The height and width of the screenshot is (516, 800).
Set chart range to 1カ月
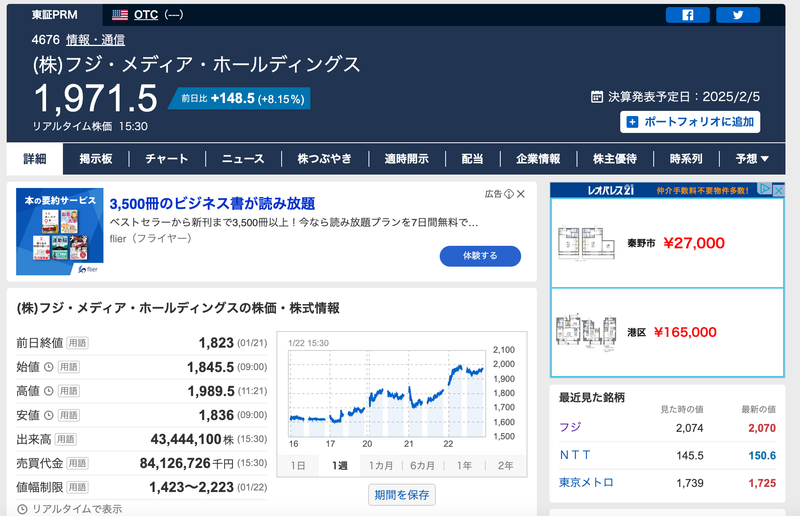(x=381, y=465)
